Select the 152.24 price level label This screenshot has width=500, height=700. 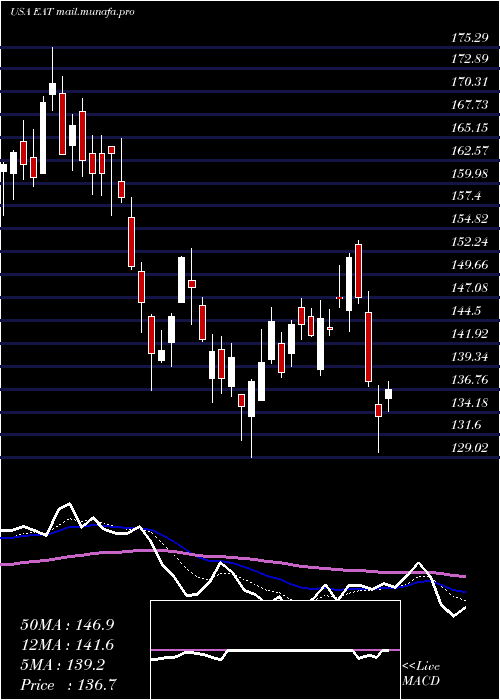469,242
